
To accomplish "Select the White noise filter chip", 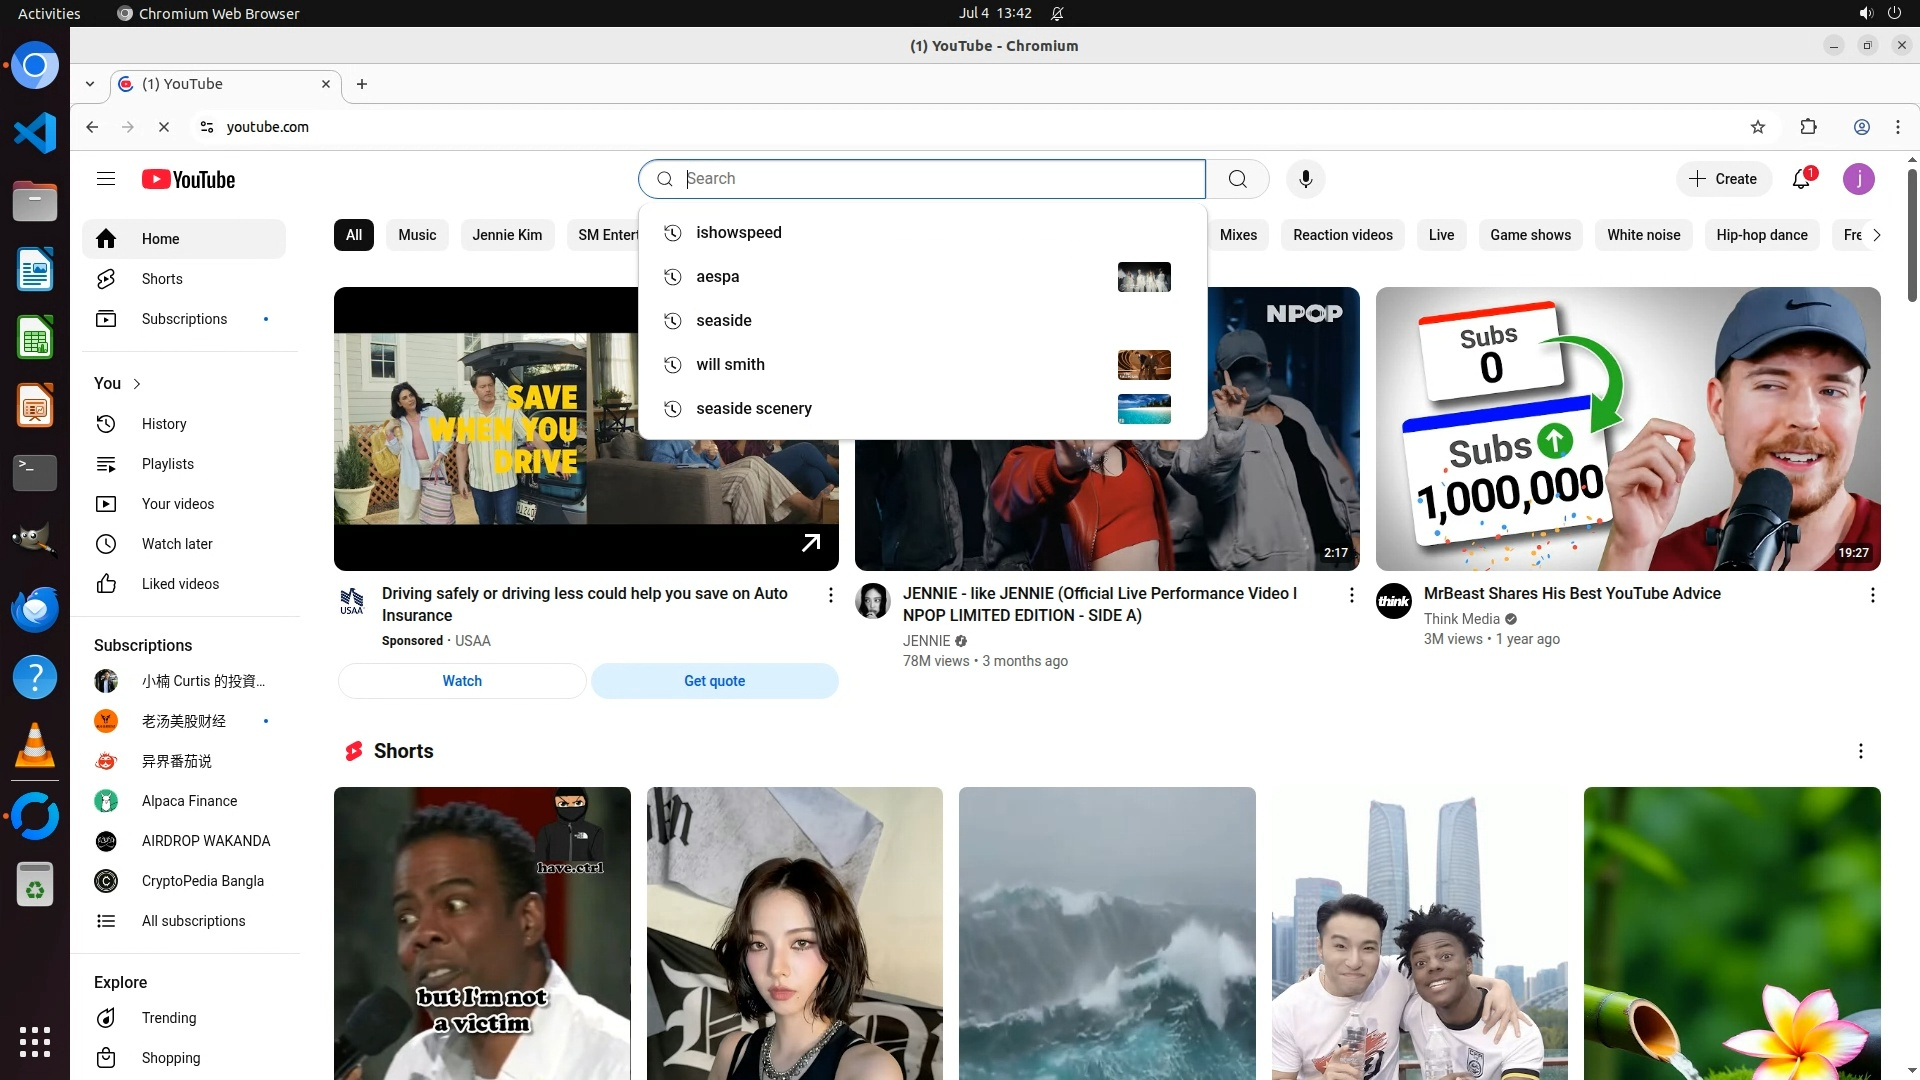I will coord(1643,235).
